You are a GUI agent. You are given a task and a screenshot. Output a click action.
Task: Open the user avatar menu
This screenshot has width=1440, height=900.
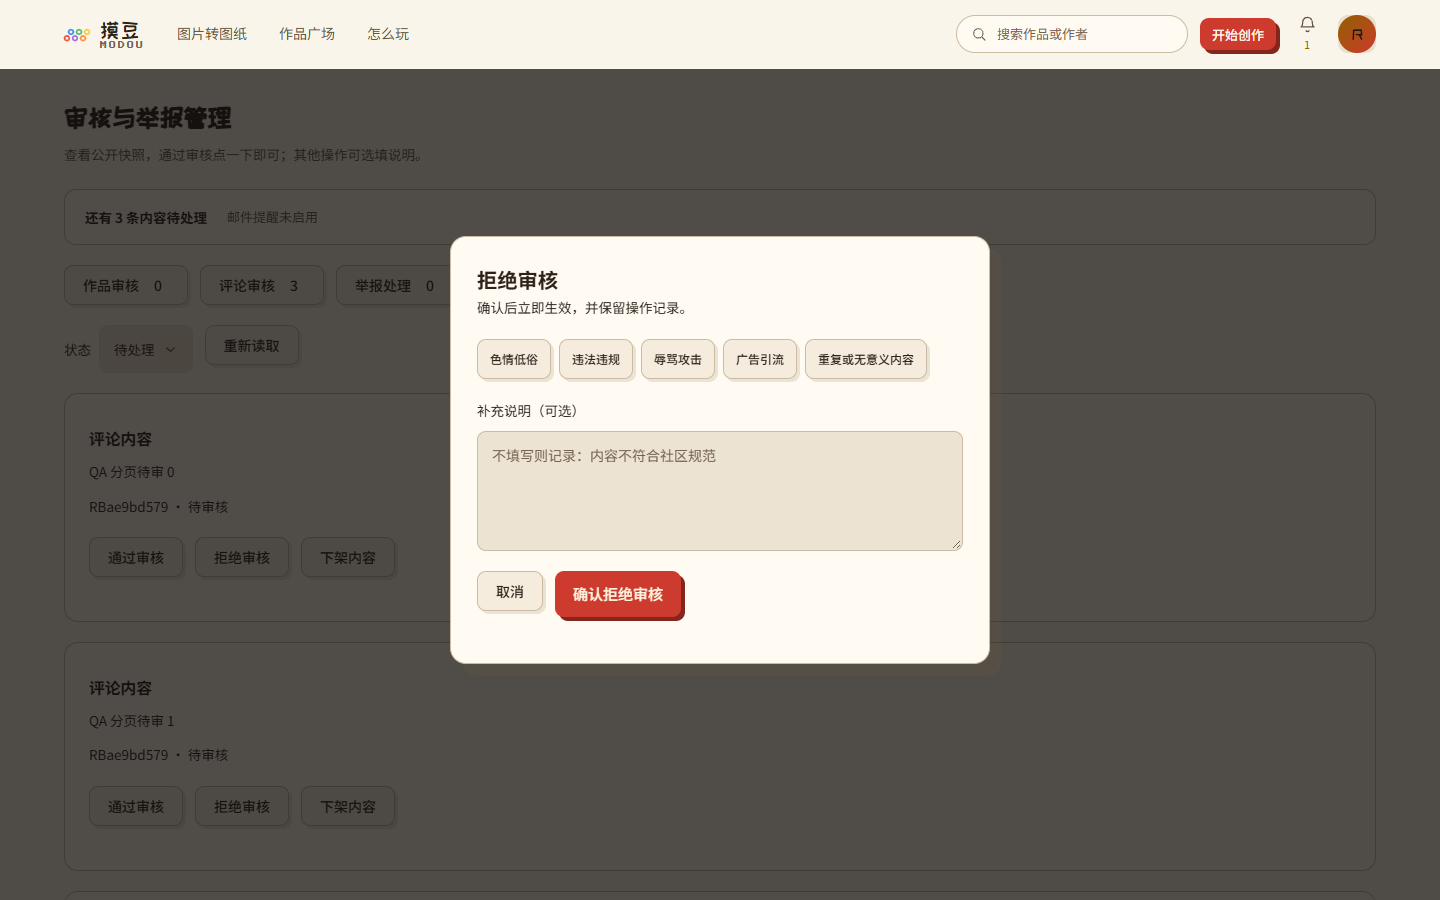(1357, 34)
